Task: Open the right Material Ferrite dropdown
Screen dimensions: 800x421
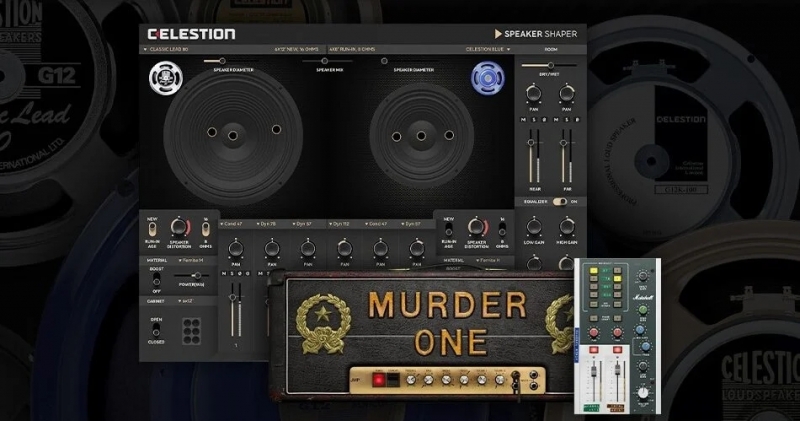Action: pos(489,261)
